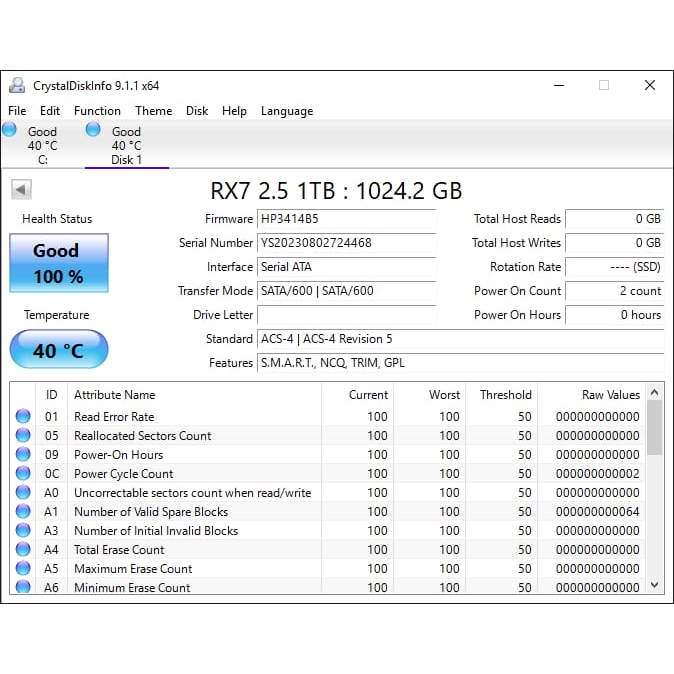This screenshot has height=674, width=674.
Task: Open the Theme menu
Action: point(153,111)
